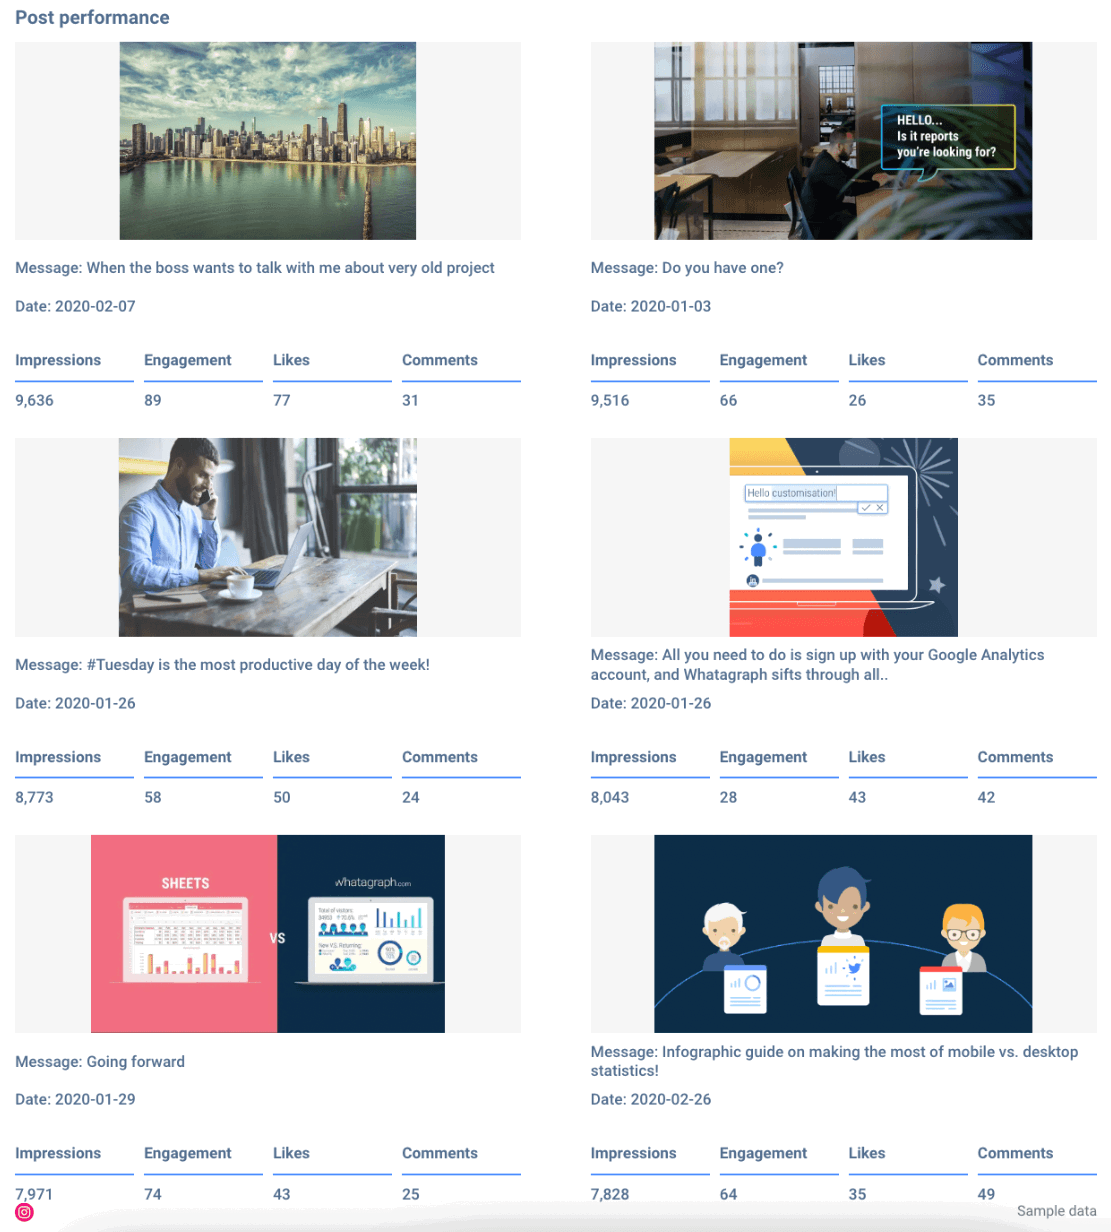The width and height of the screenshot is (1111, 1232).
Task: Click the Comments metric label
Action: pyautogui.click(x=440, y=360)
